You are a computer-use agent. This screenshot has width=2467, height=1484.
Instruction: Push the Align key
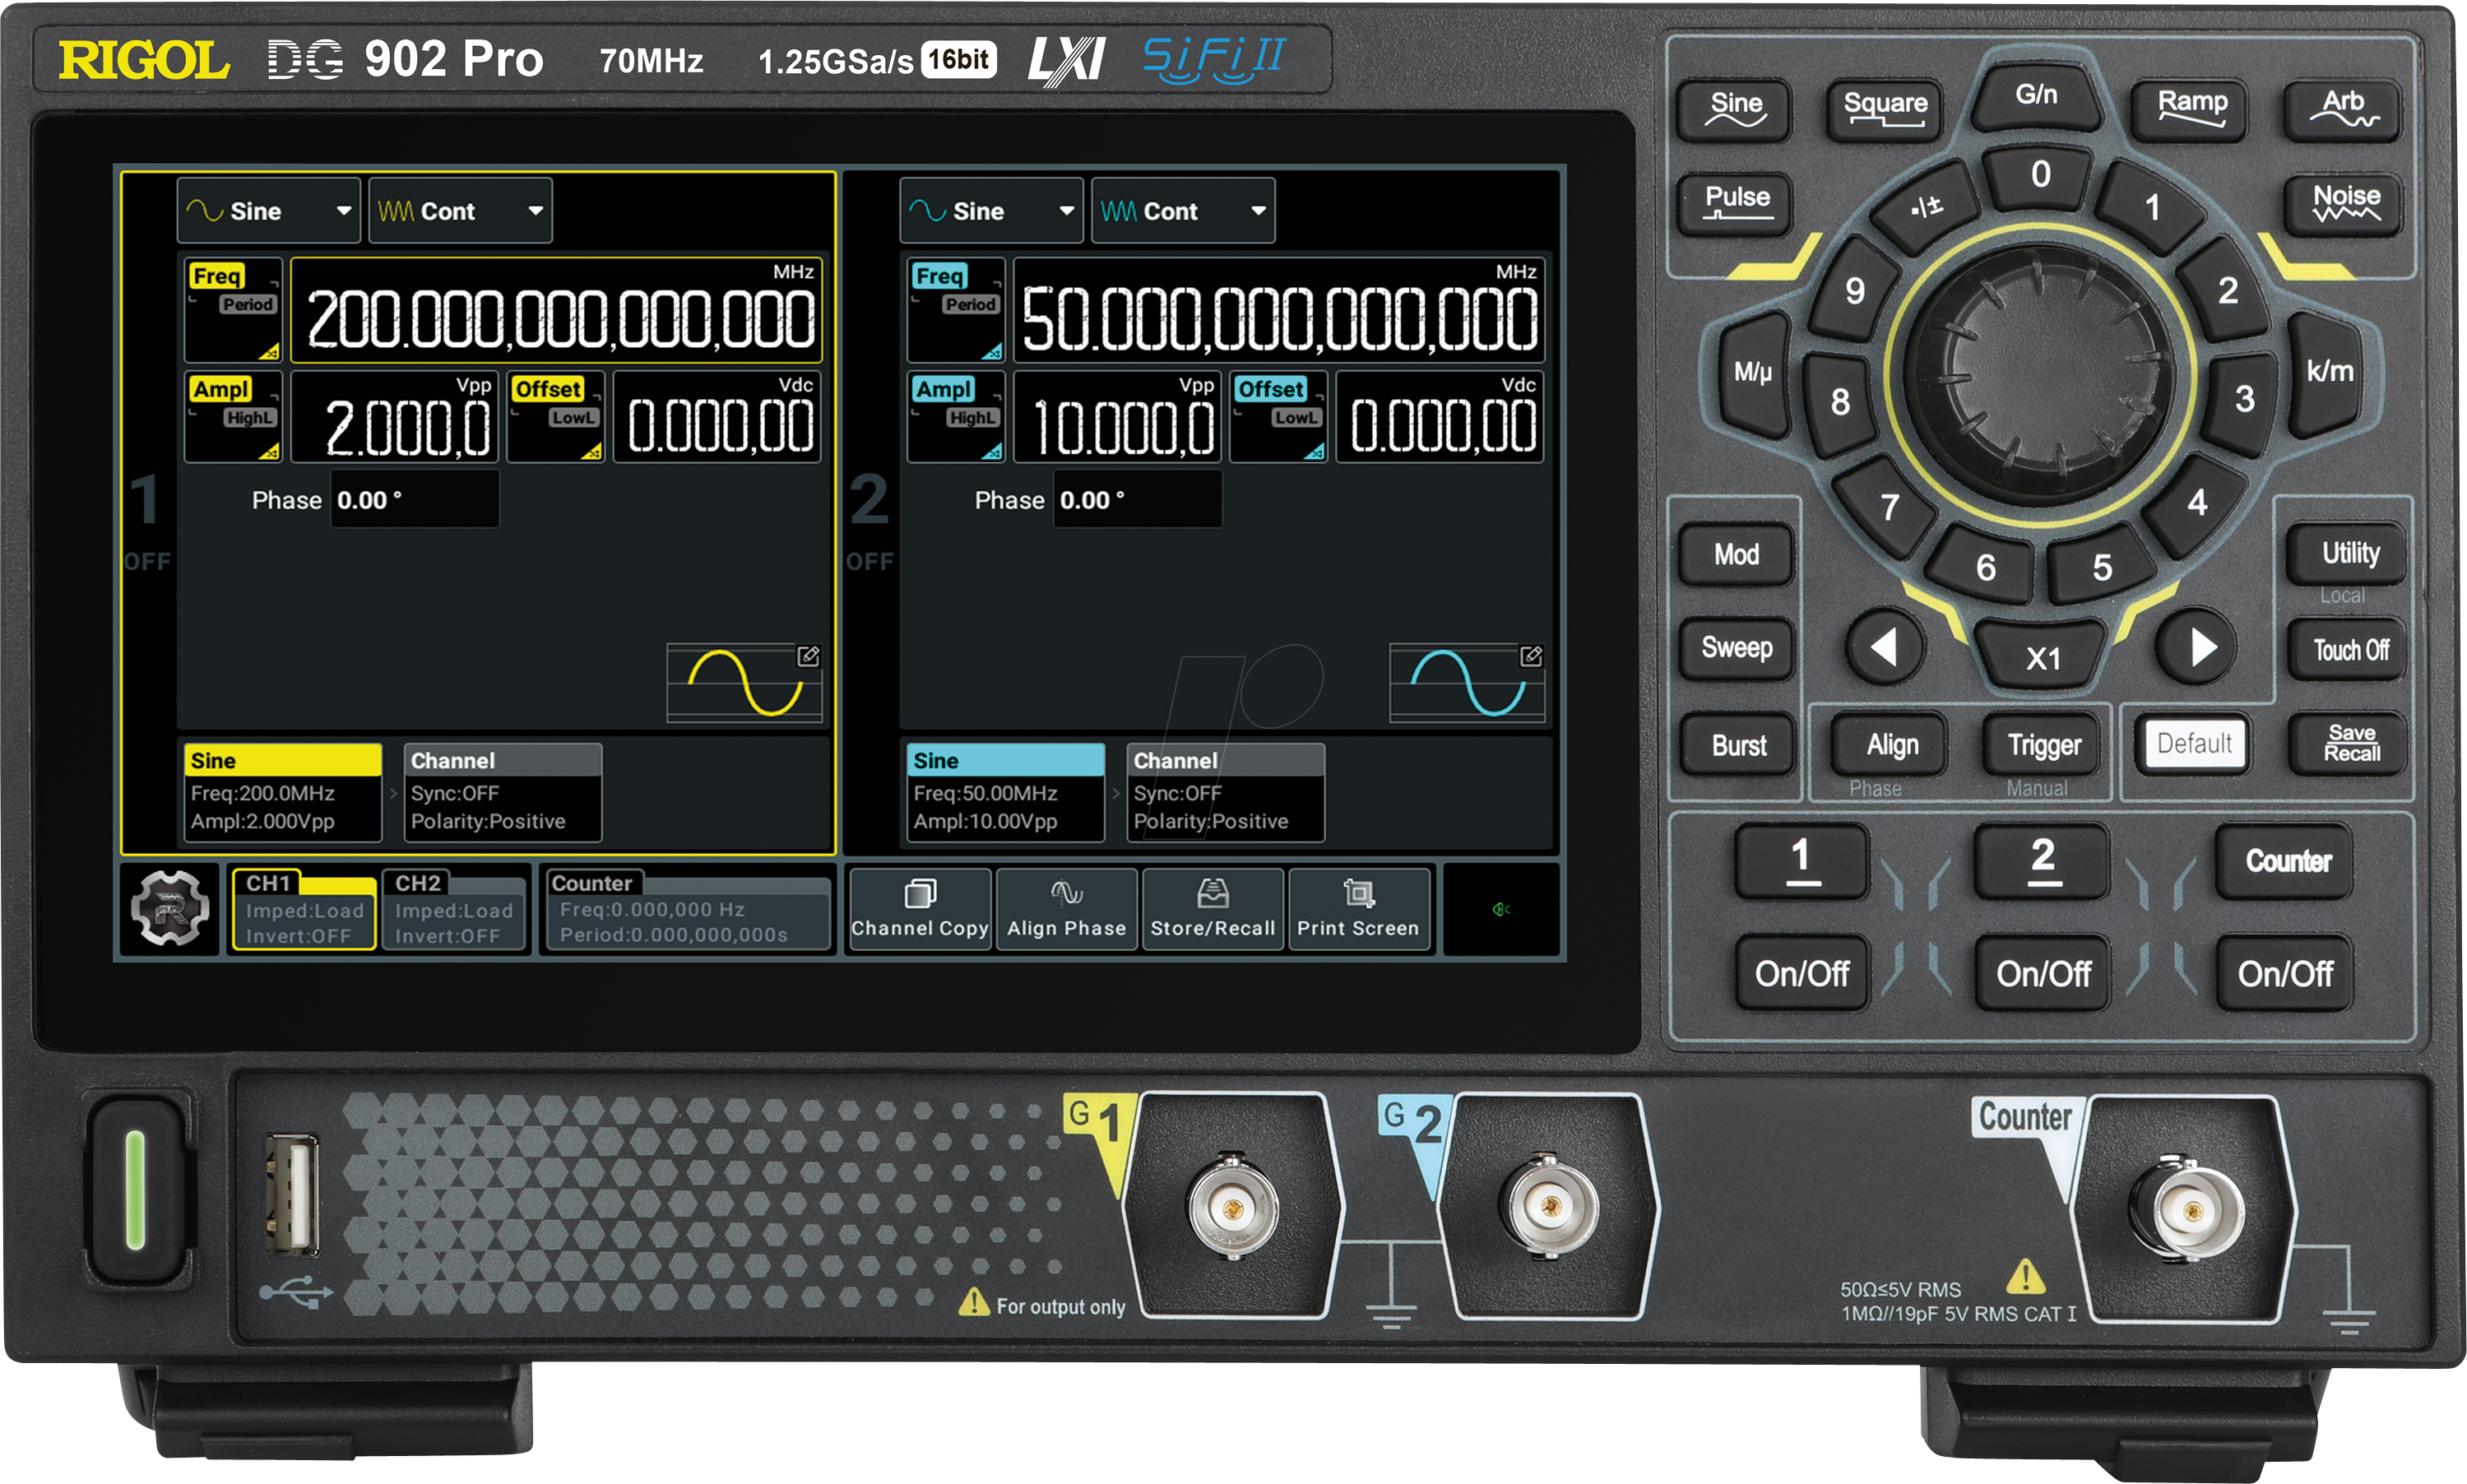point(1890,745)
